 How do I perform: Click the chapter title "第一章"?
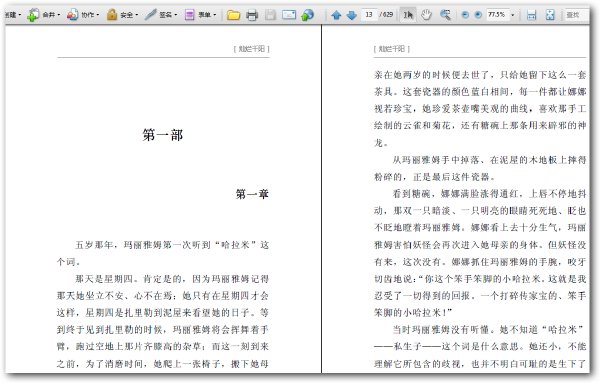click(x=252, y=194)
